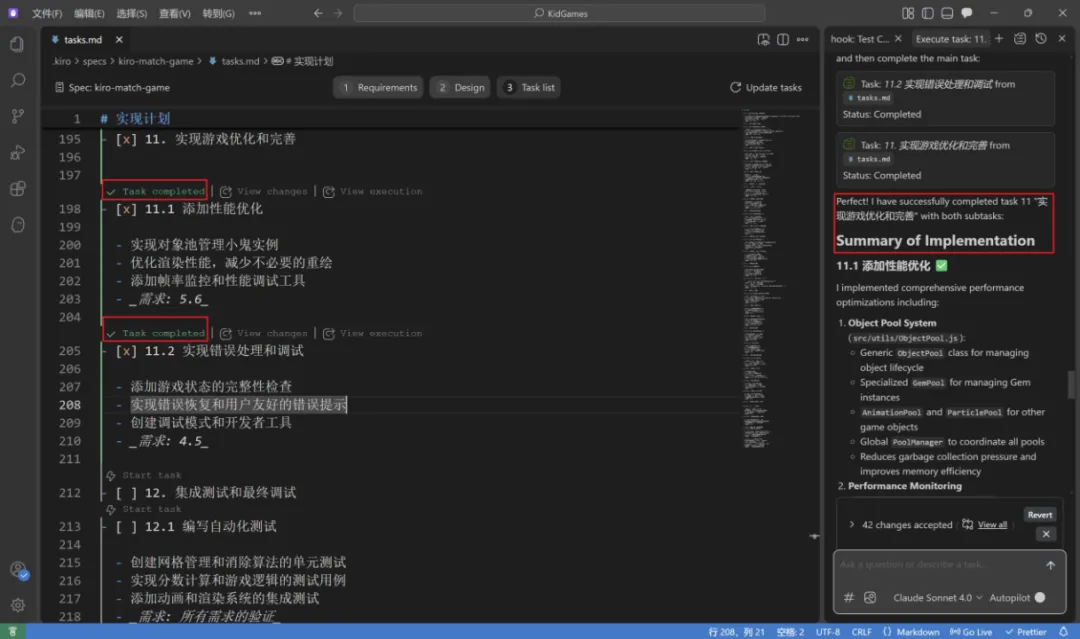1080x639 pixels.
Task: Navigate back with the left arrow
Action: pyautogui.click(x=318, y=13)
